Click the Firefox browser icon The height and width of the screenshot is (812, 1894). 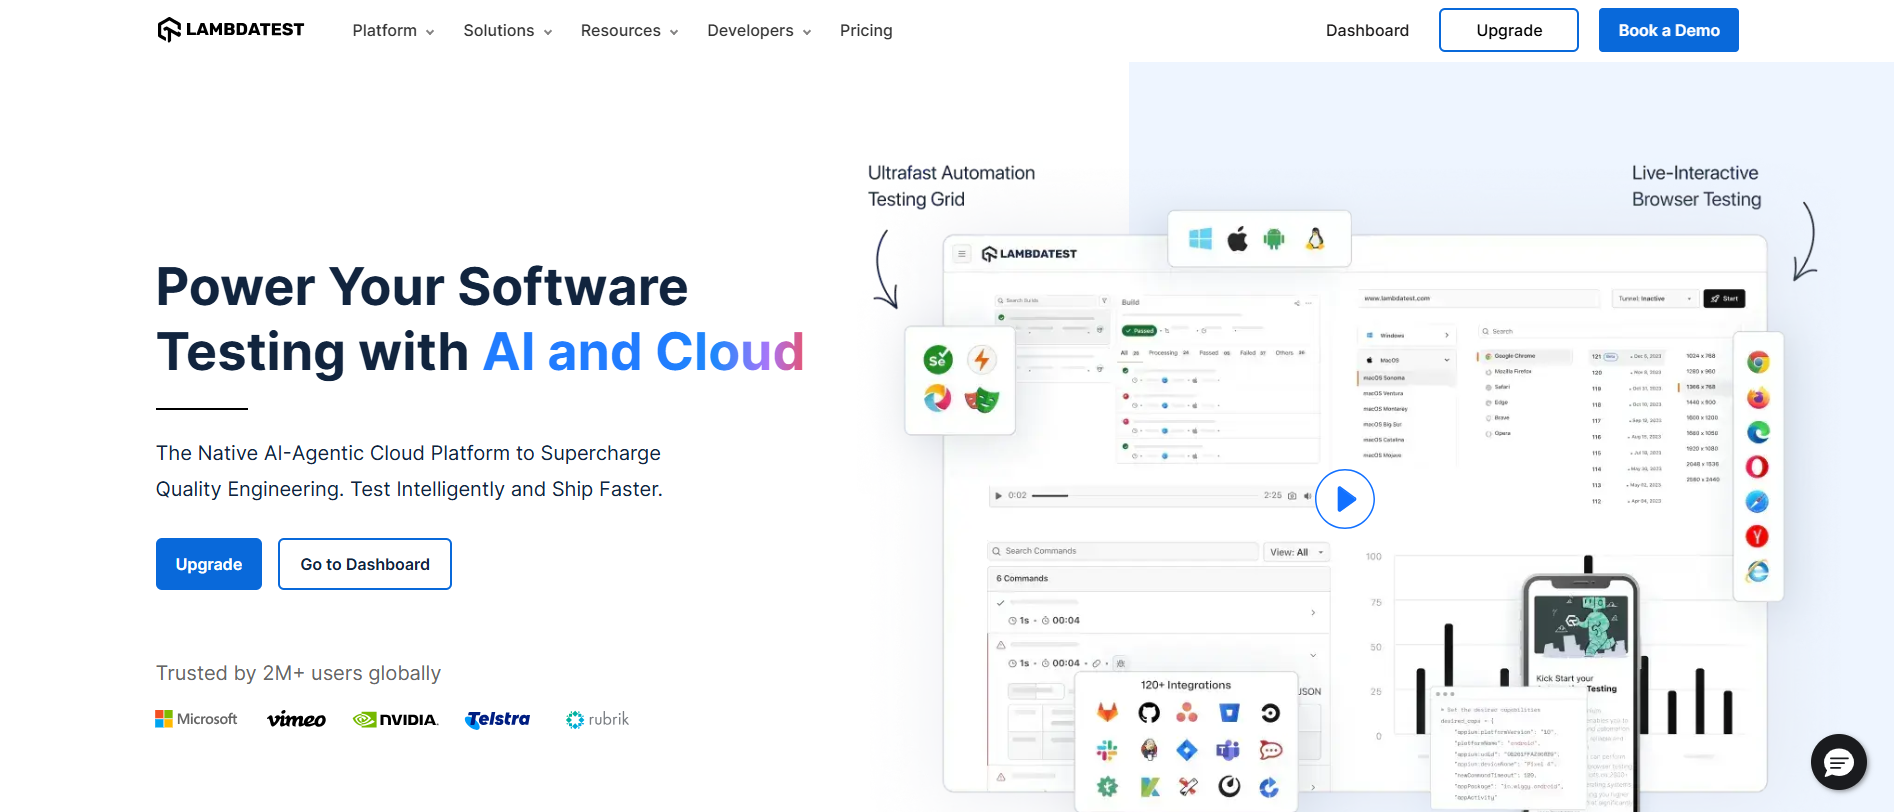tap(1757, 398)
